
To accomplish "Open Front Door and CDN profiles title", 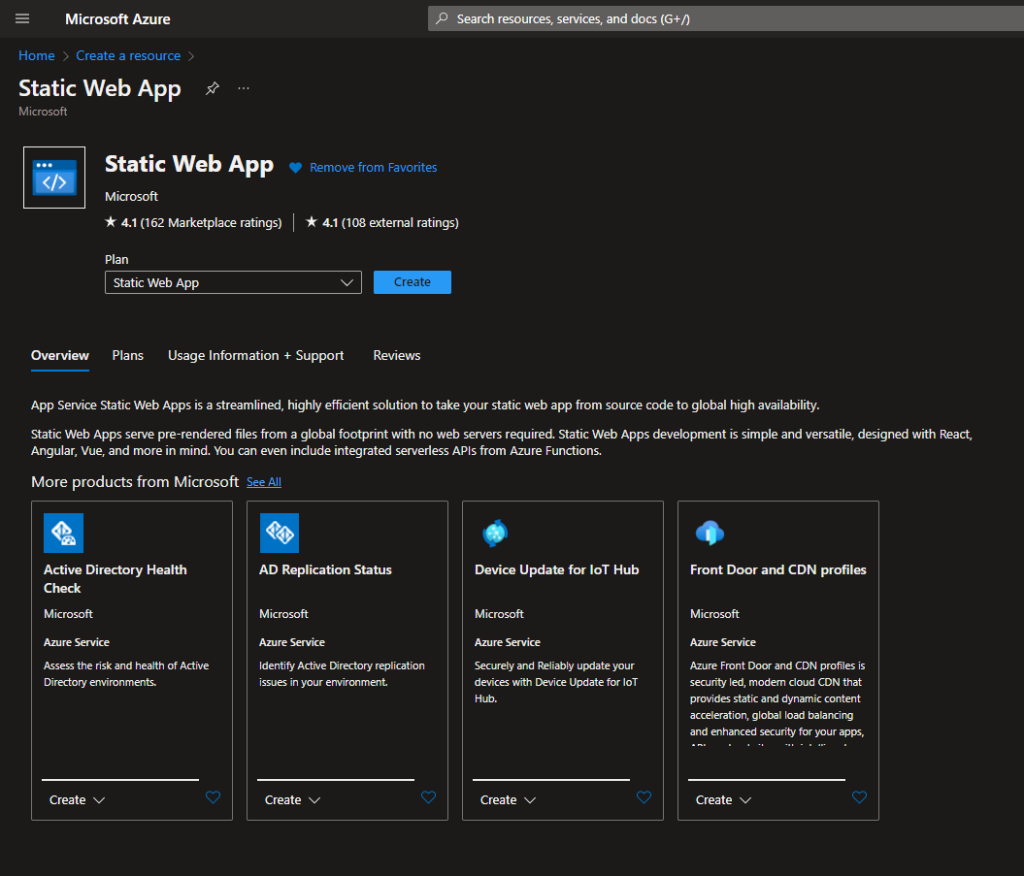I will coord(778,570).
